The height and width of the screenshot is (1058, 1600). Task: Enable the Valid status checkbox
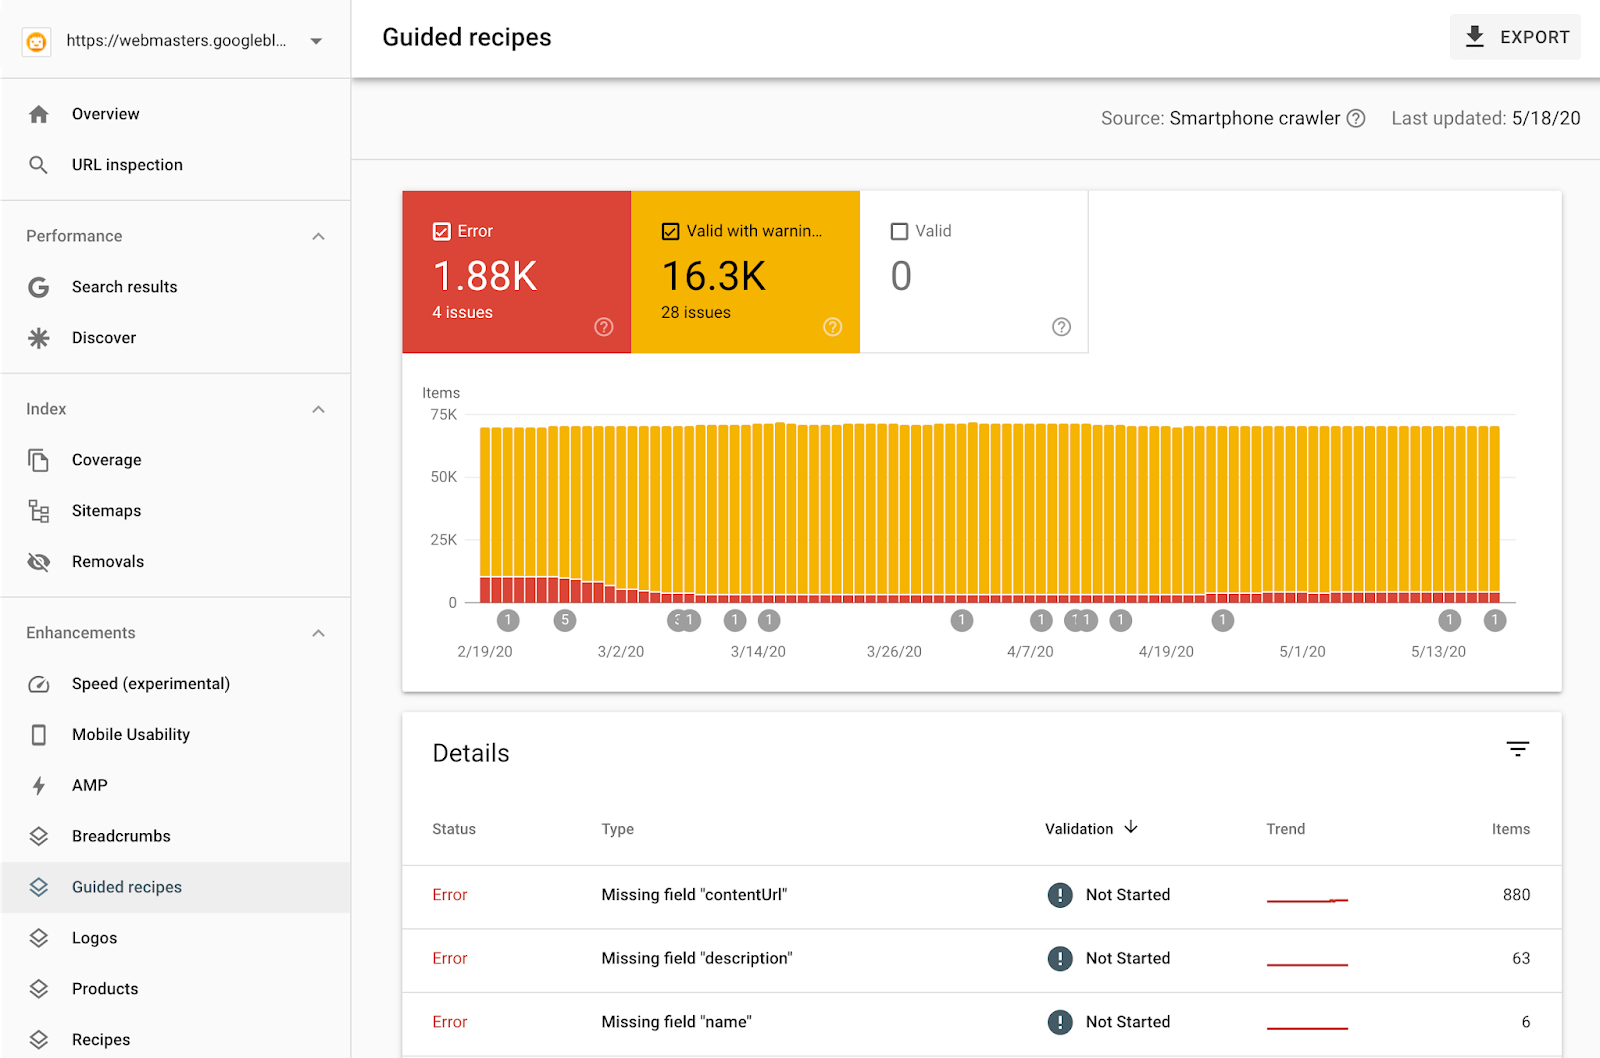[899, 230]
